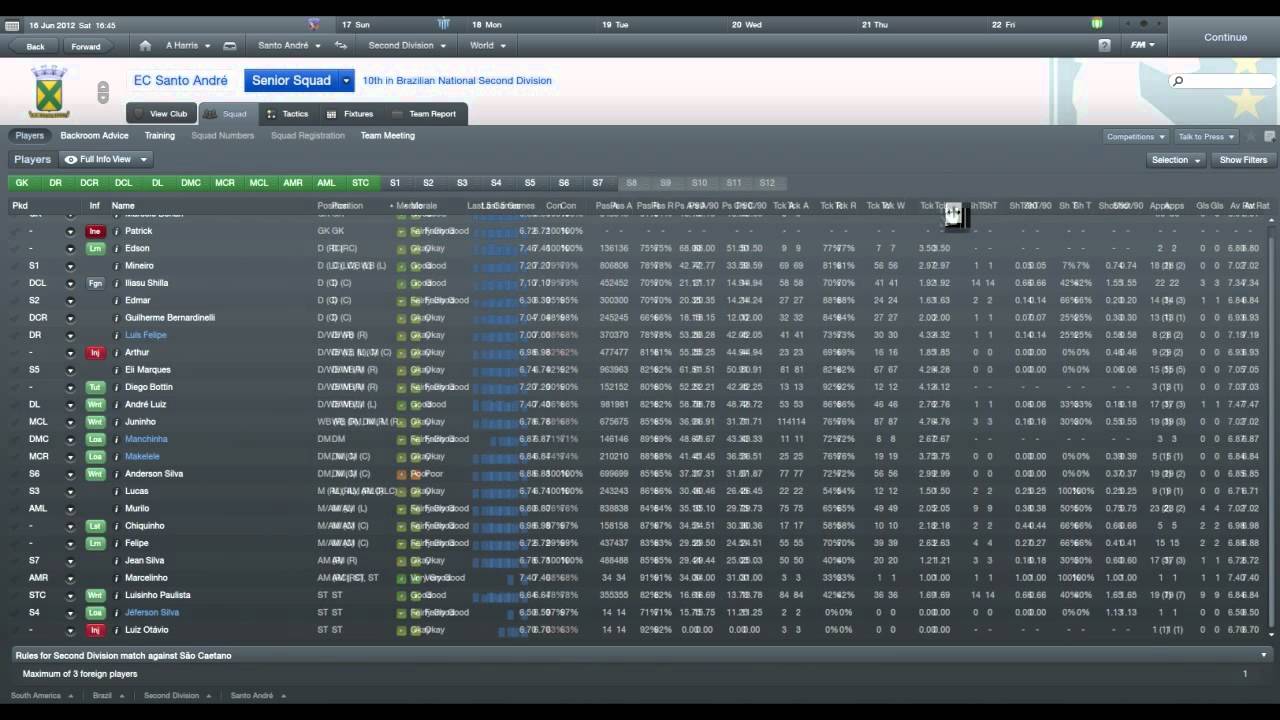Click the Forward navigation button

[x=86, y=46]
